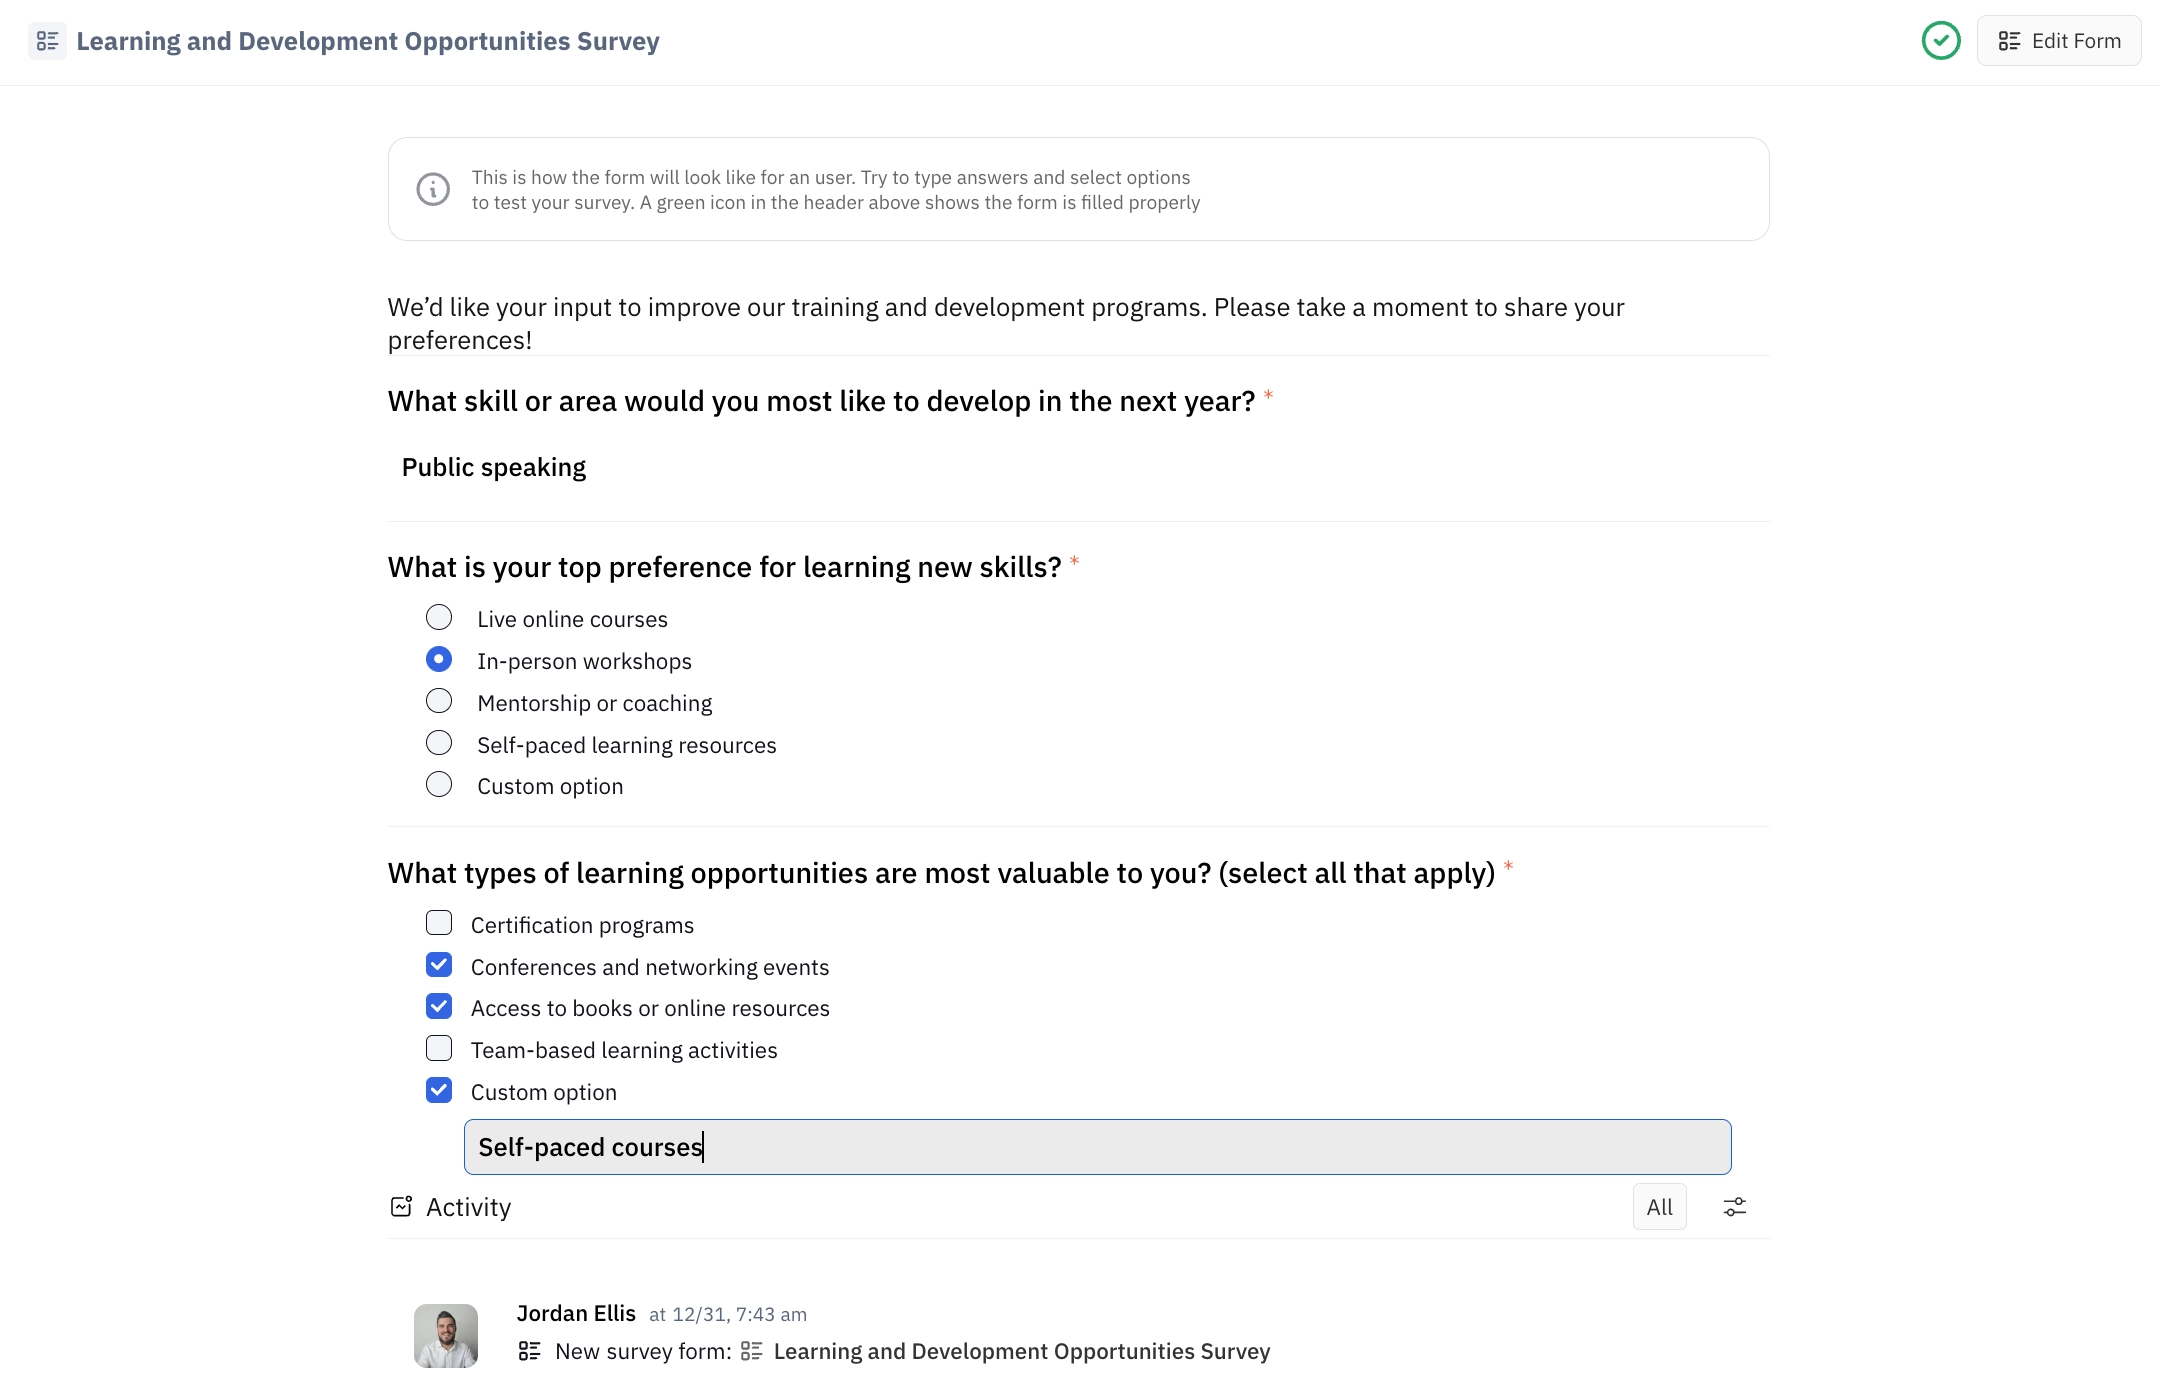Click the green checkmark status icon in header
Image resolution: width=2160 pixels, height=1396 pixels.
pos(1941,41)
